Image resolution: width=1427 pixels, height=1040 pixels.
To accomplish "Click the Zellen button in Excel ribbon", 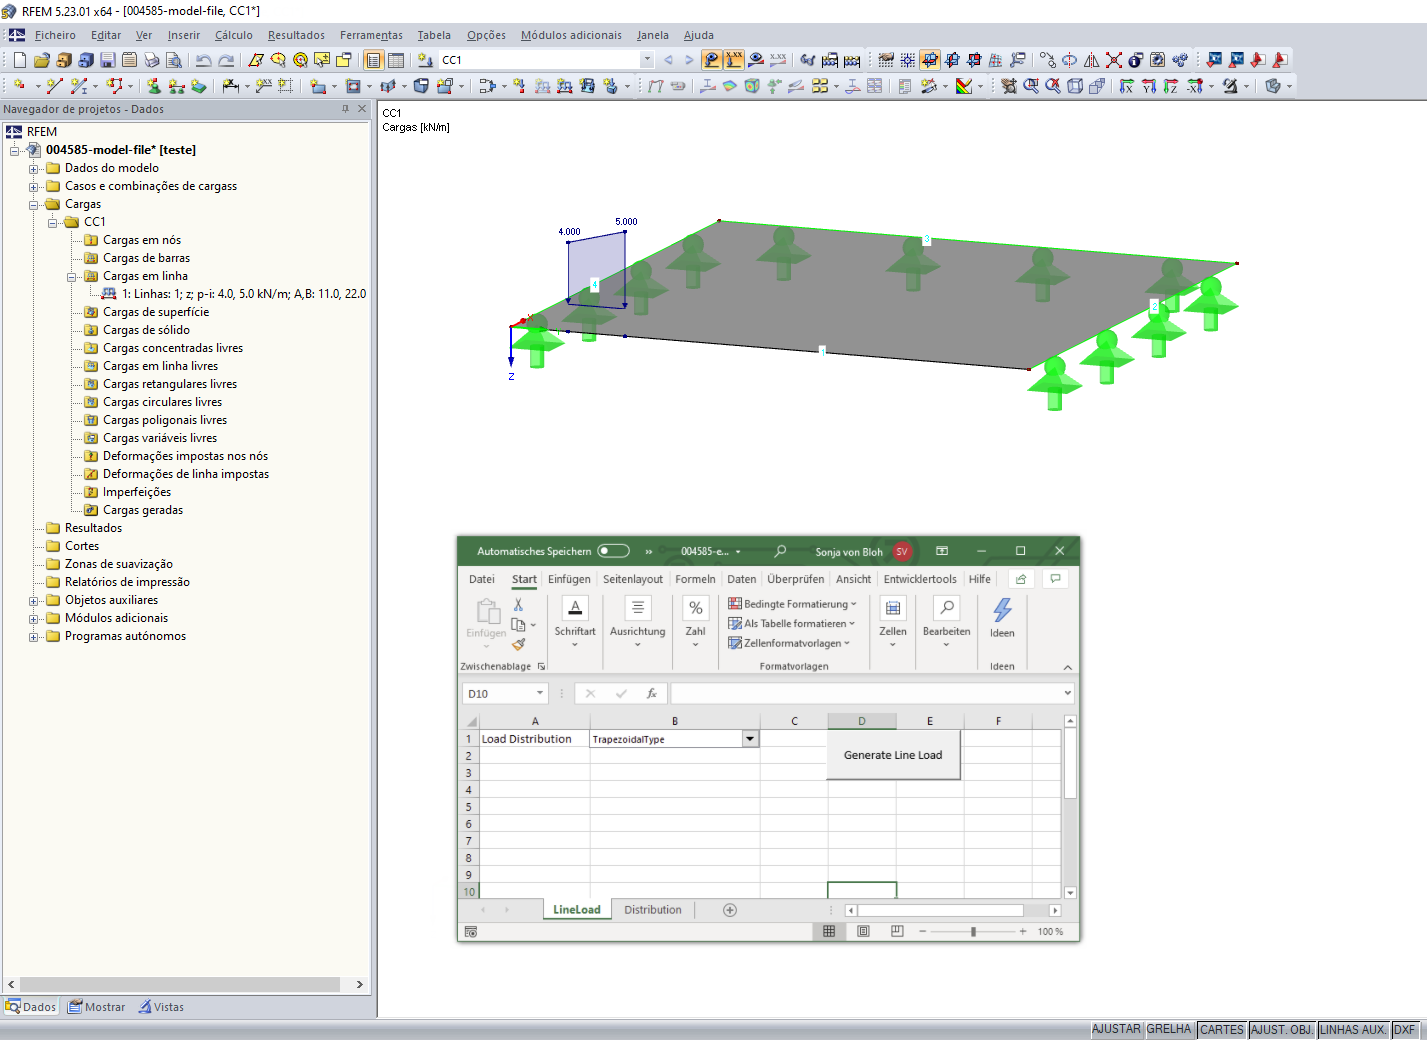I will tap(893, 621).
